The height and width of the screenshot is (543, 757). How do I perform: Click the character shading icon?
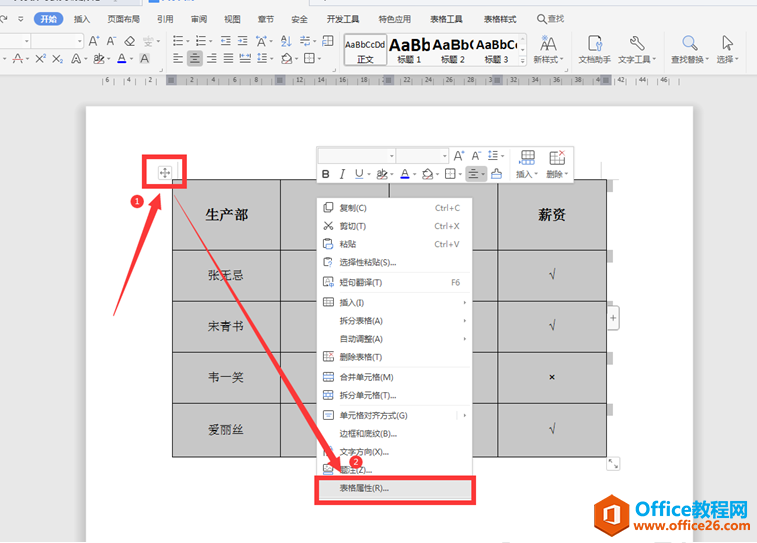[x=144, y=59]
